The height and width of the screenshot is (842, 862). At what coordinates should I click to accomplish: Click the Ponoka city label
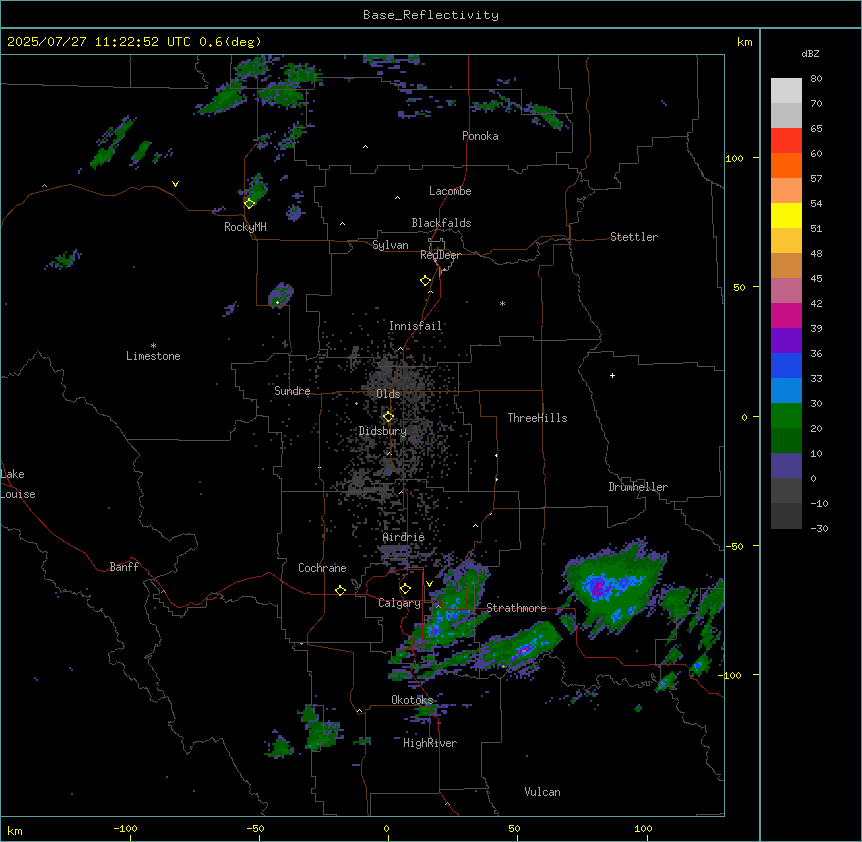pos(480,136)
